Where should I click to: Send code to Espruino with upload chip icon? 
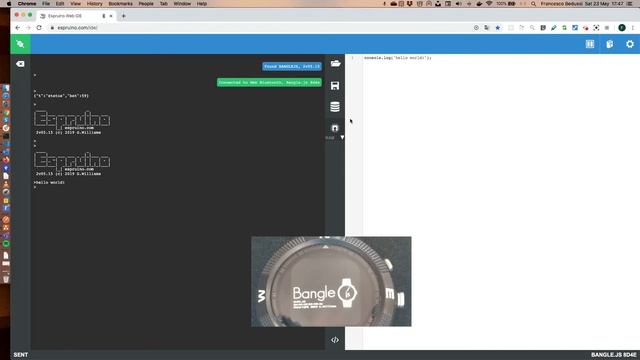[x=335, y=128]
